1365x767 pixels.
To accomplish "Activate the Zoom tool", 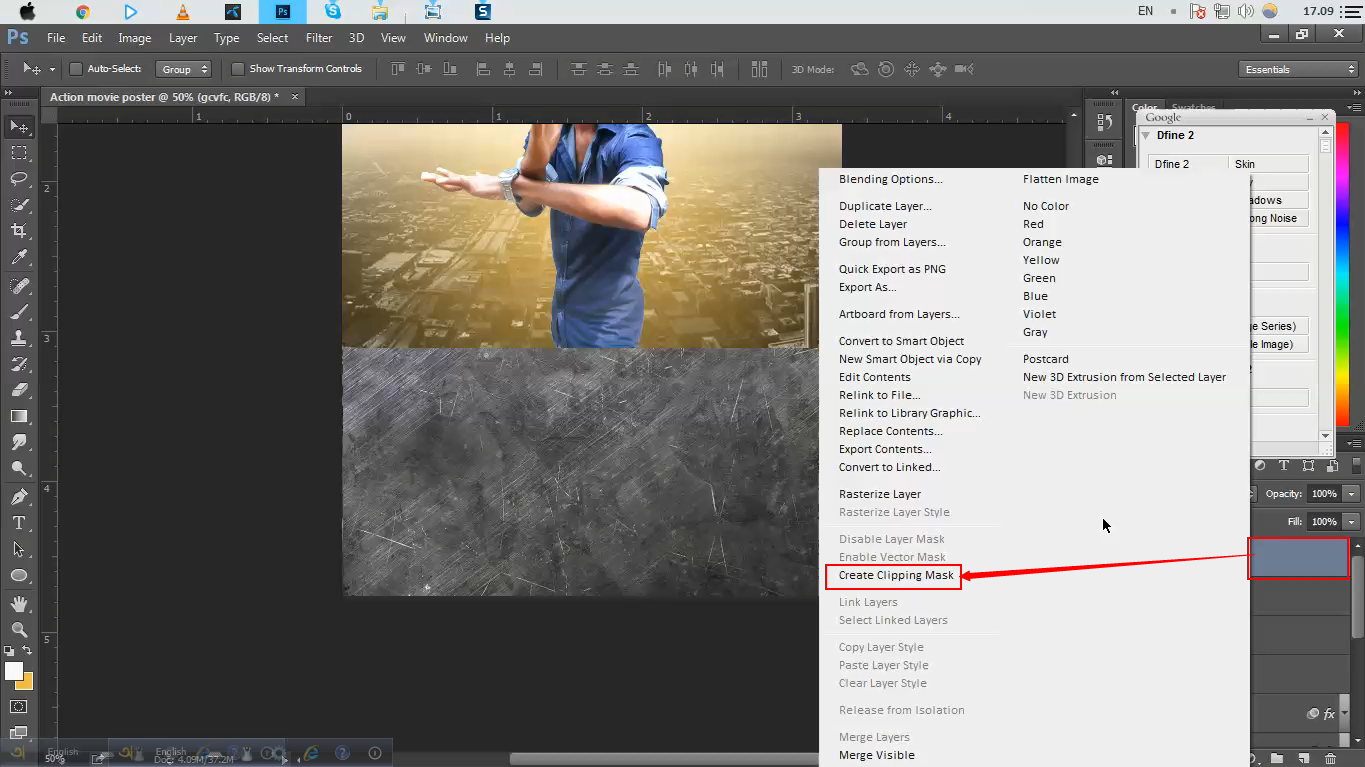I will pyautogui.click(x=20, y=629).
